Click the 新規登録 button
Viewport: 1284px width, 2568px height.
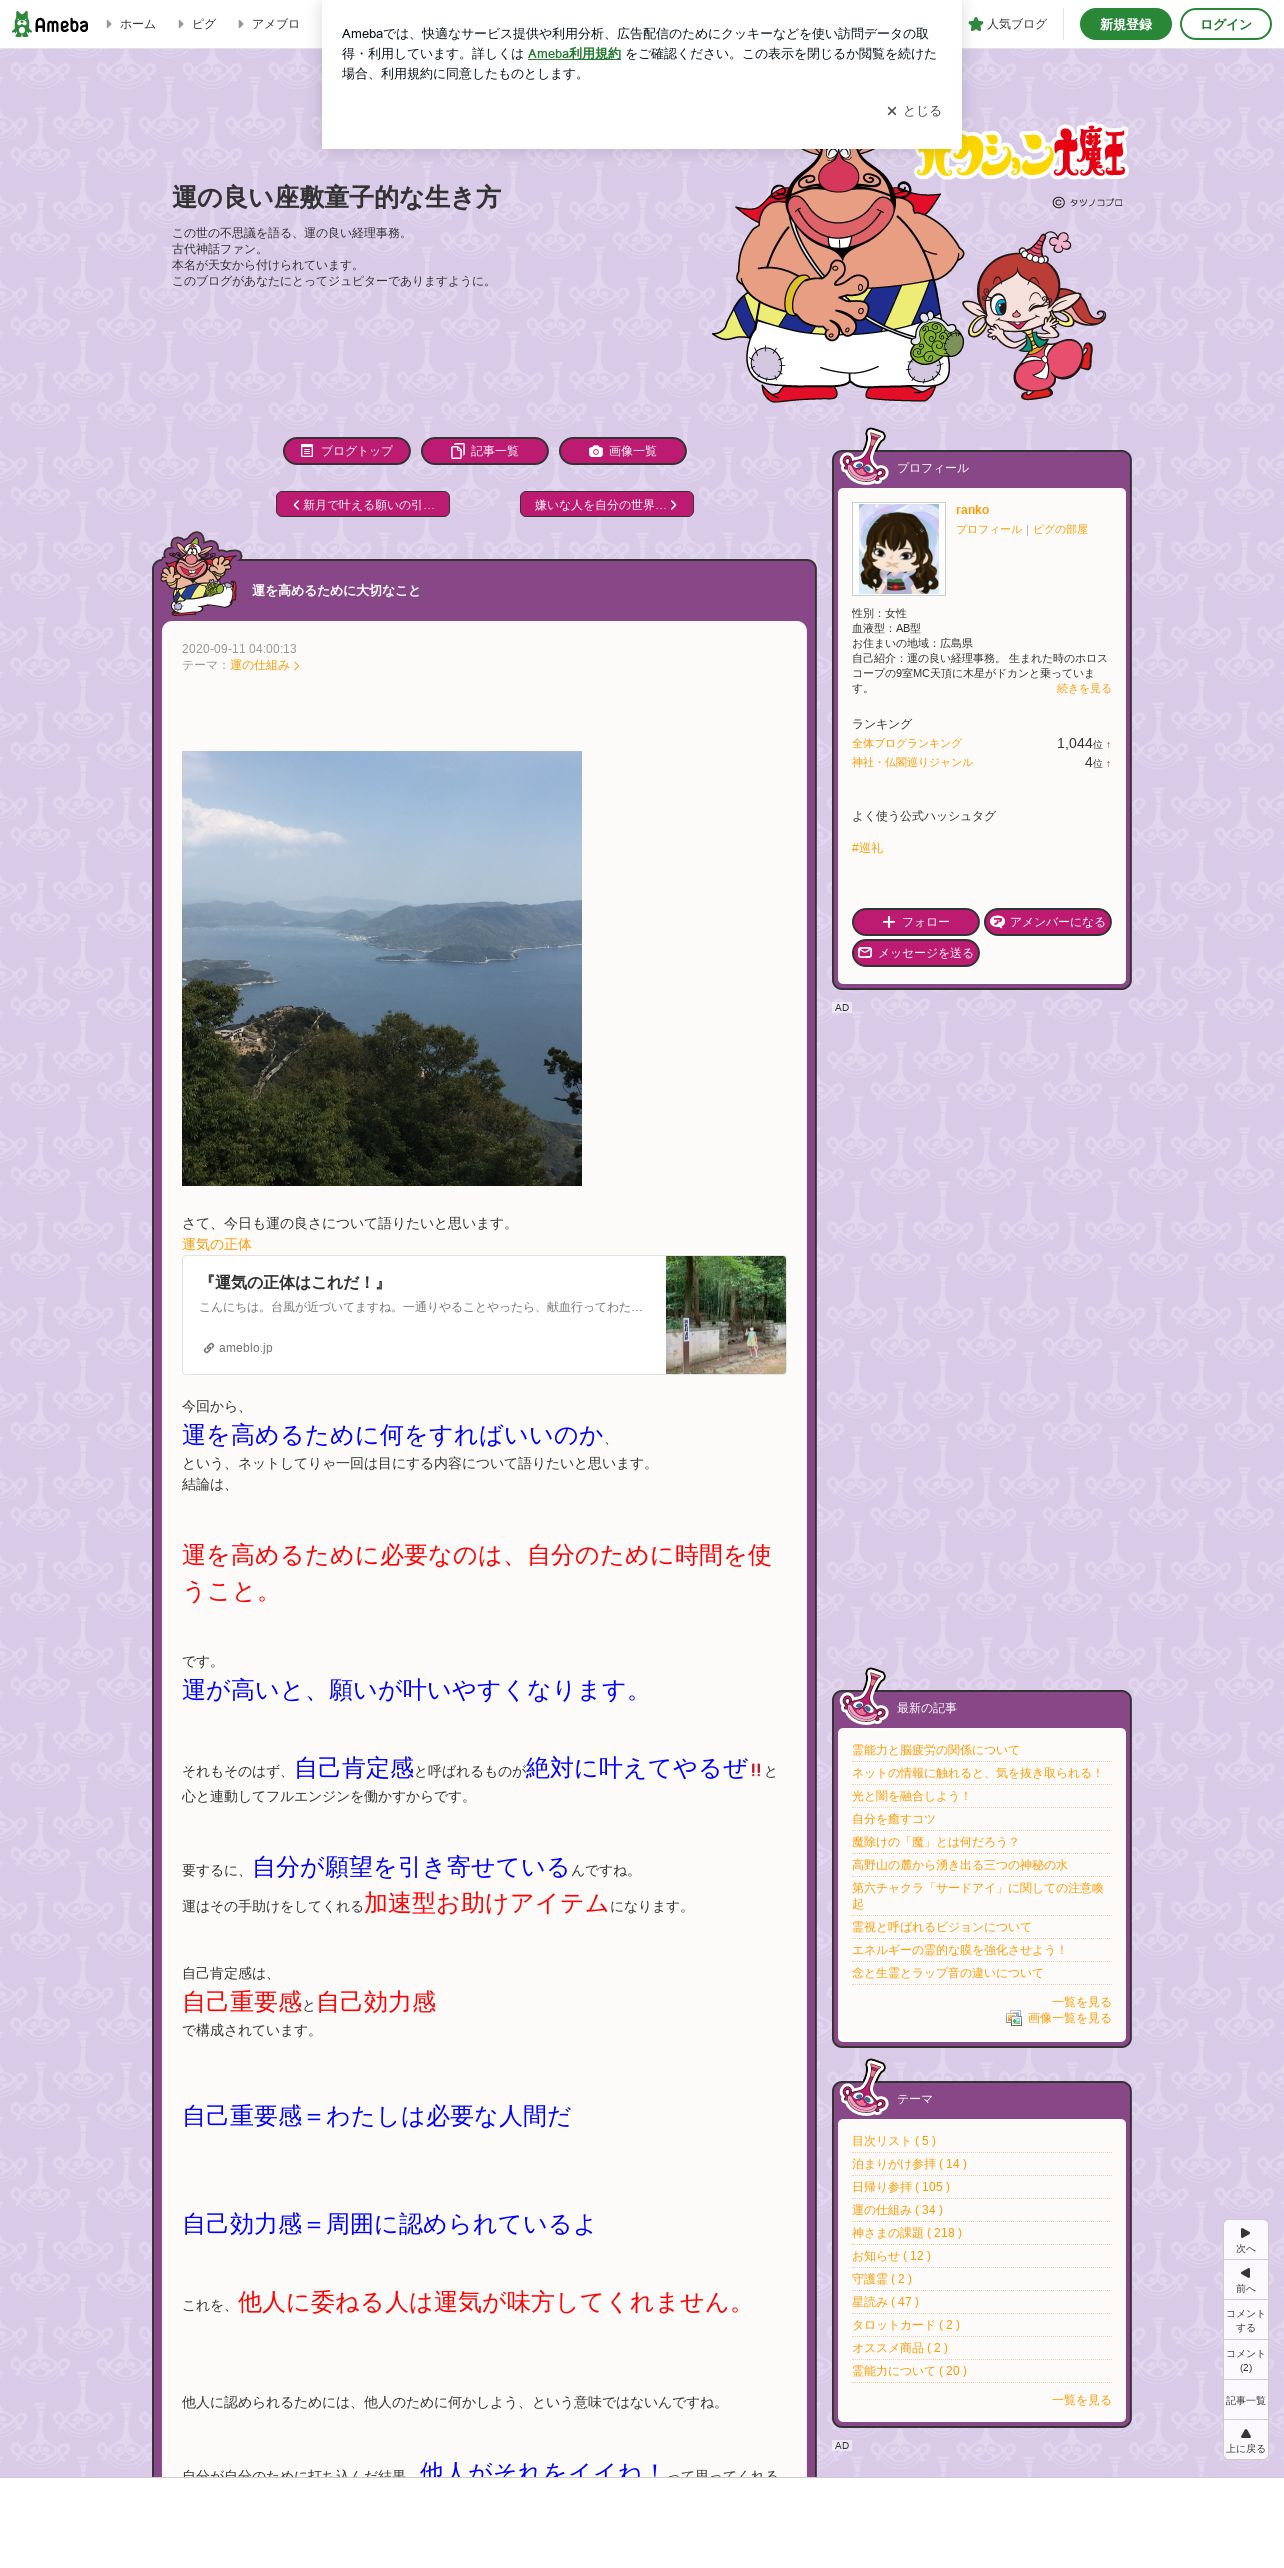(x=1125, y=24)
